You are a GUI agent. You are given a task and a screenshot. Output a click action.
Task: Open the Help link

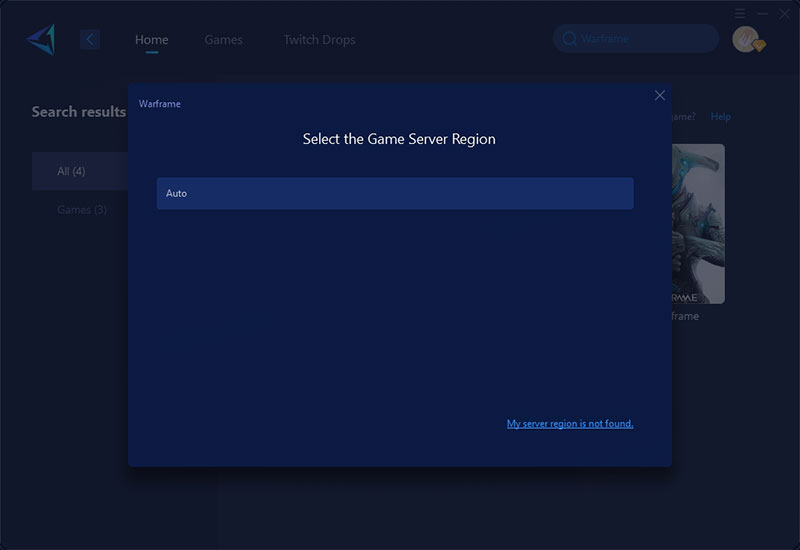(720, 117)
